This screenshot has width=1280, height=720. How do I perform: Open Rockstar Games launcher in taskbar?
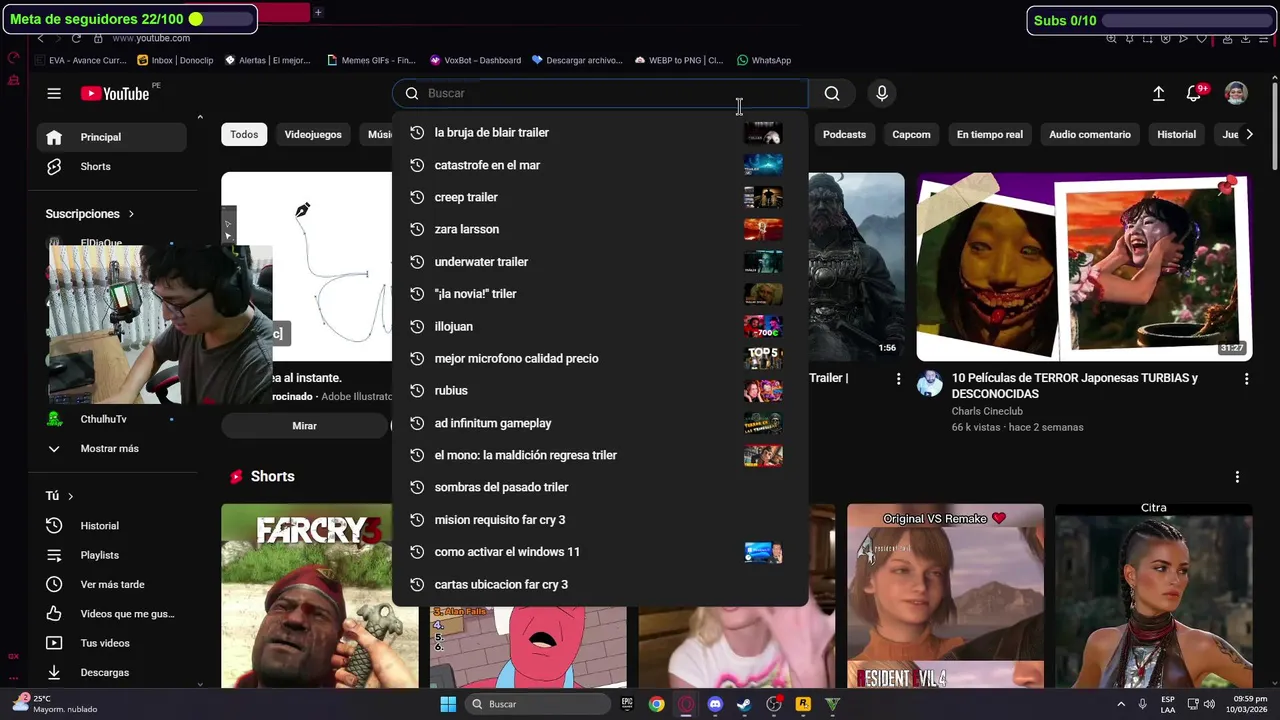[x=803, y=704]
